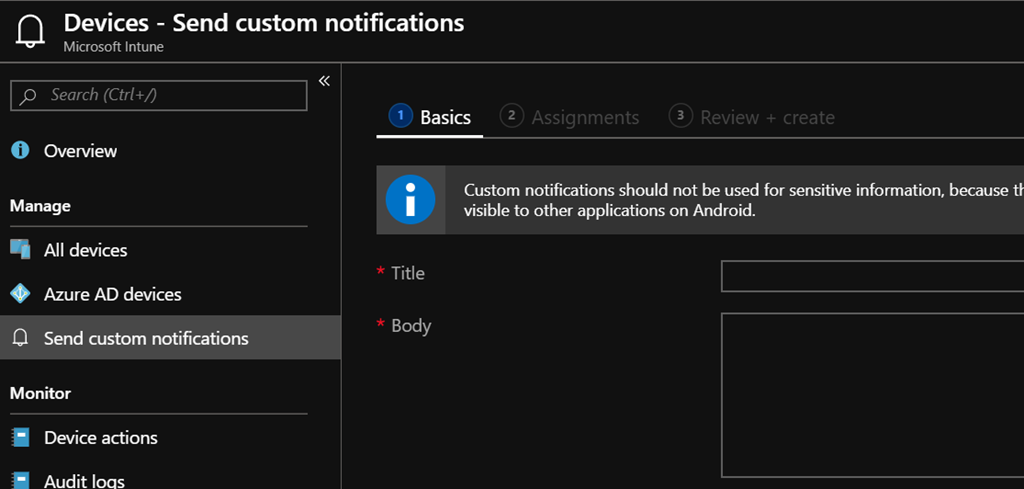Open the Audit logs menu label

[x=84, y=480]
